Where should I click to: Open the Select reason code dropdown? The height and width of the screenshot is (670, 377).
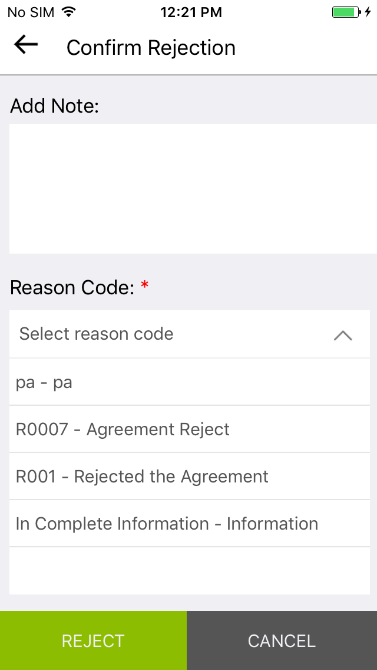click(189, 334)
